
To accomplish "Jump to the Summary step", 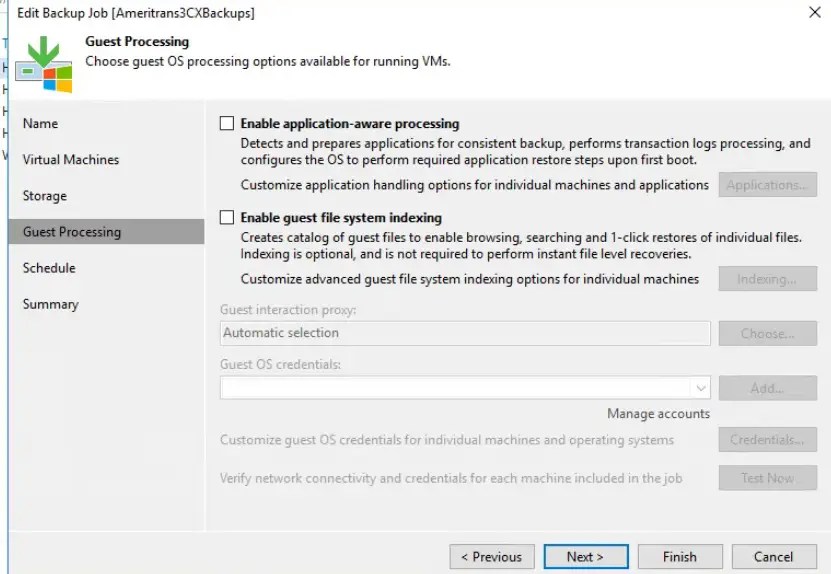I will coord(51,304).
